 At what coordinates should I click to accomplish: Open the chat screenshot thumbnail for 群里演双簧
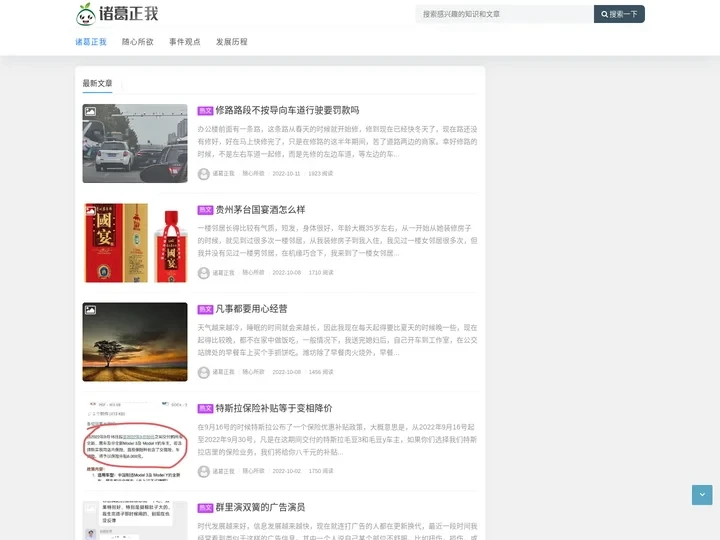coord(135,520)
